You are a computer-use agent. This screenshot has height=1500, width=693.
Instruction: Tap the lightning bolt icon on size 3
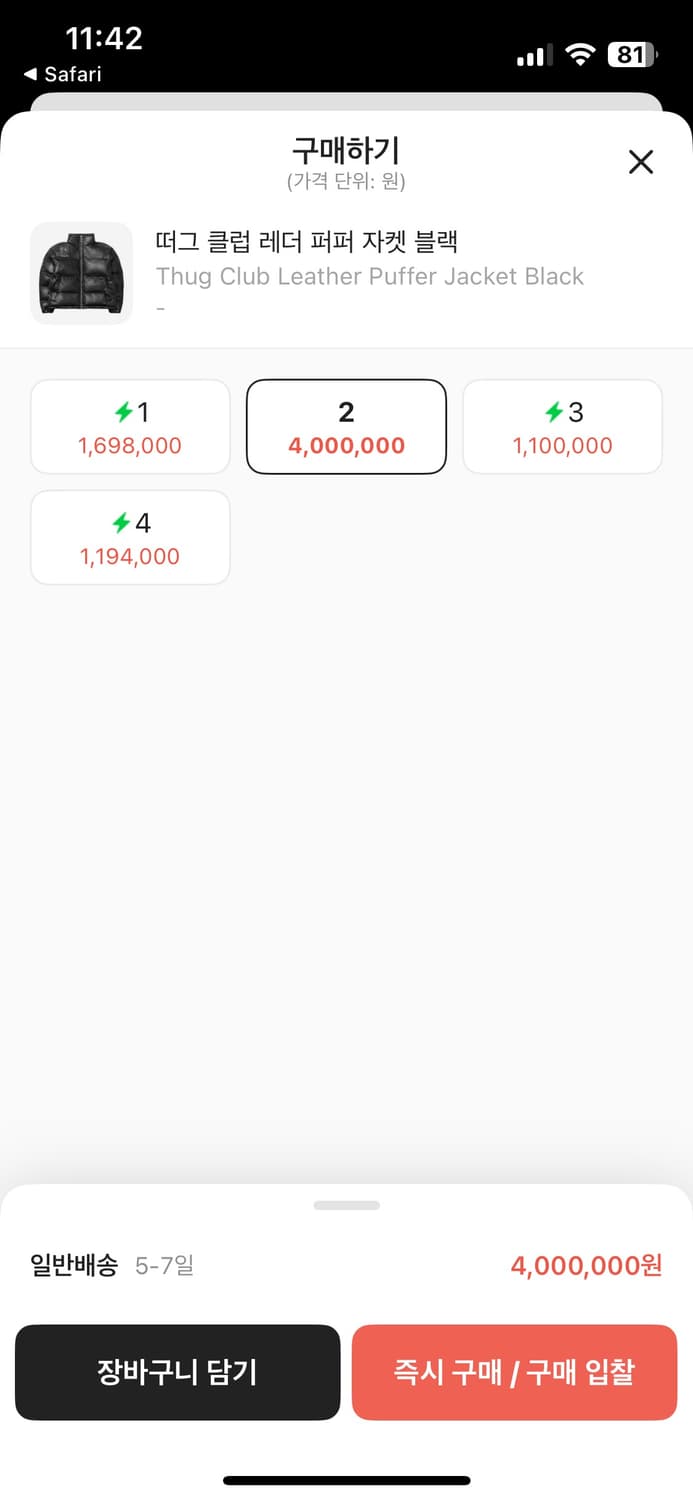(x=554, y=411)
